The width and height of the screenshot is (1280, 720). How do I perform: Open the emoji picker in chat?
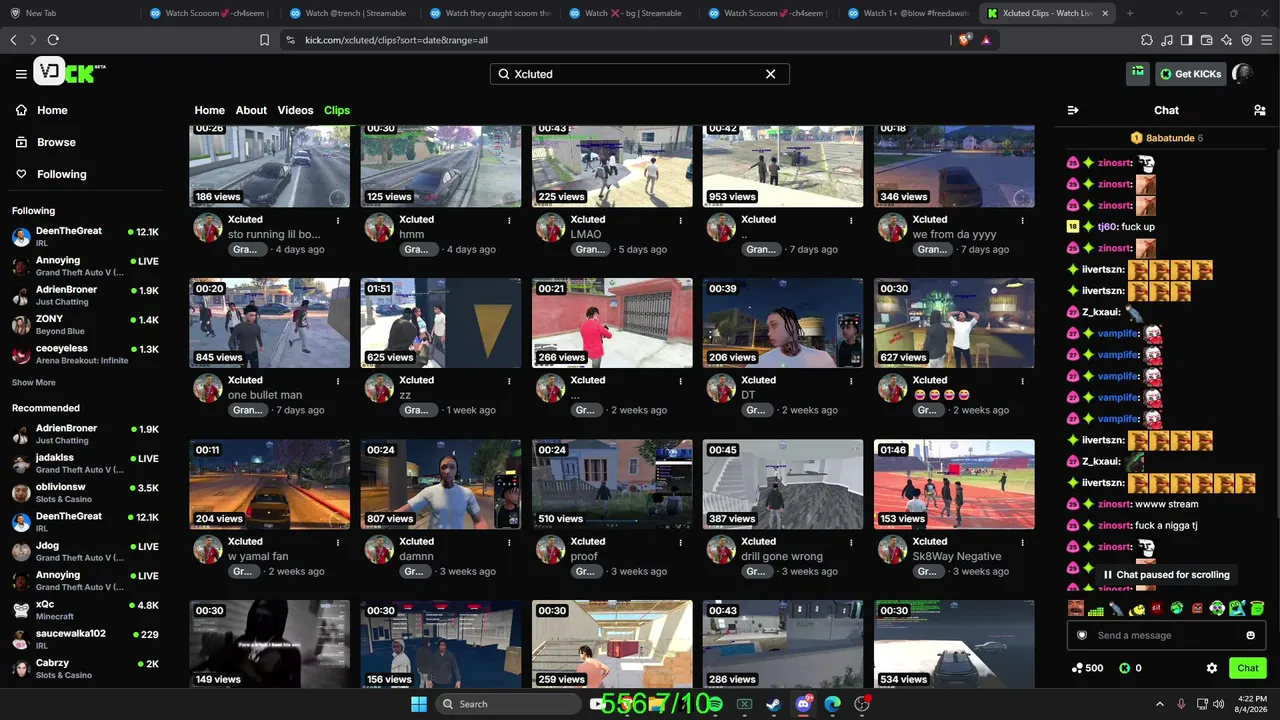tap(1250, 635)
